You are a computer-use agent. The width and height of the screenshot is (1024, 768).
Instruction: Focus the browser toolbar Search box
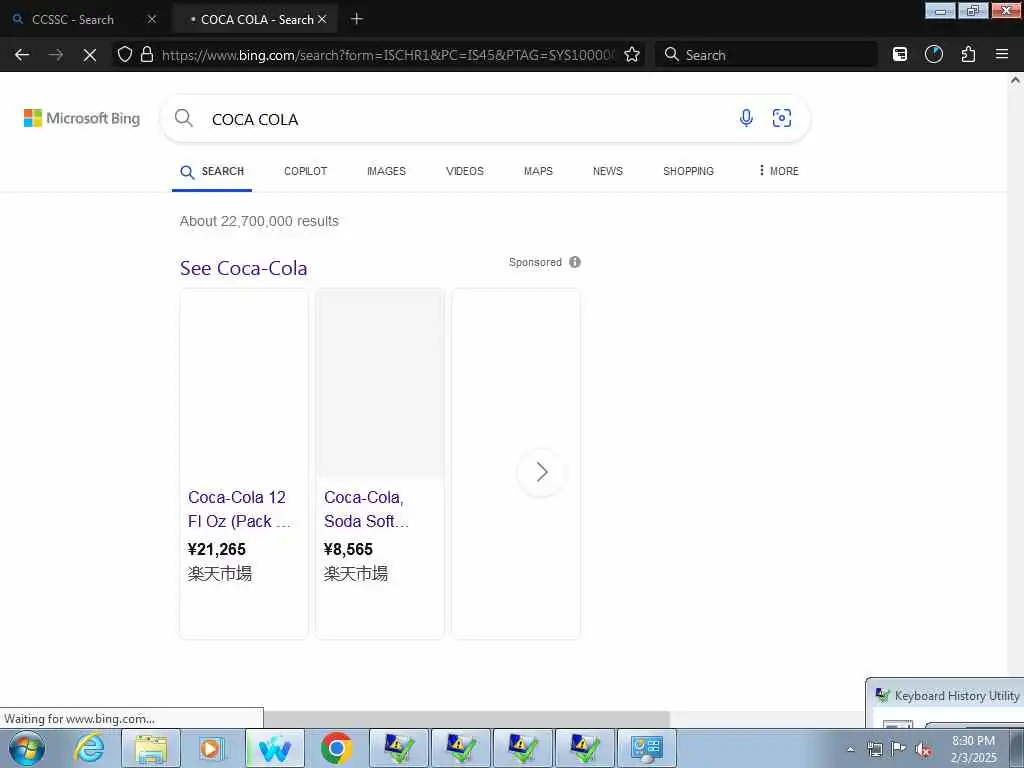767,55
